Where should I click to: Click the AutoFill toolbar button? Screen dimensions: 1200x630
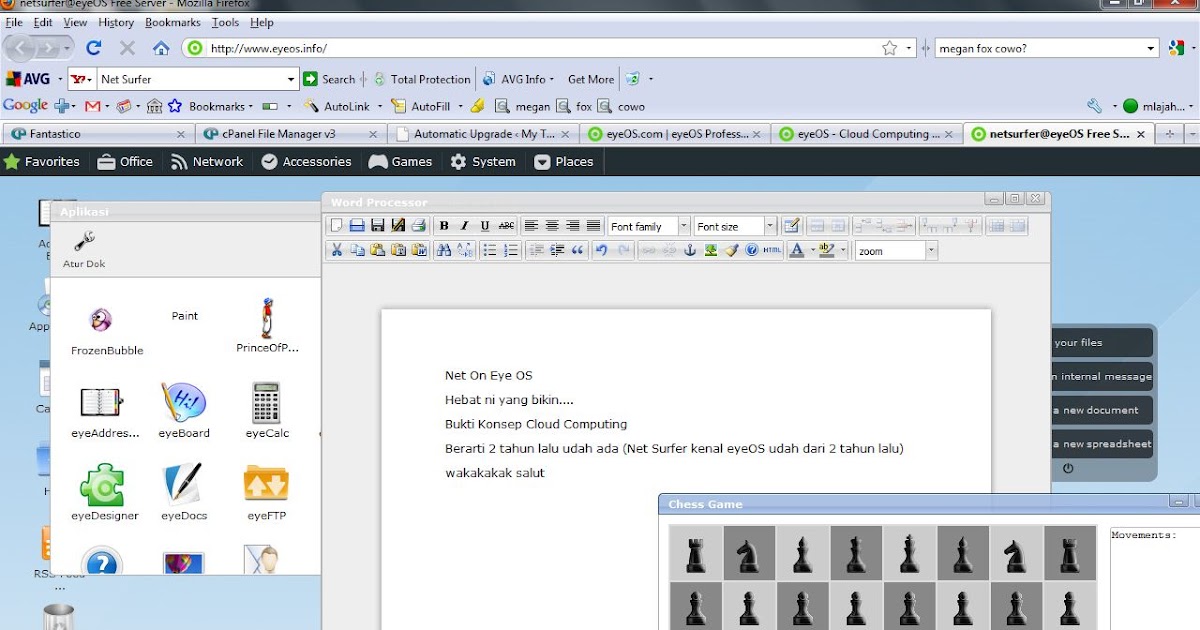[x=421, y=106]
